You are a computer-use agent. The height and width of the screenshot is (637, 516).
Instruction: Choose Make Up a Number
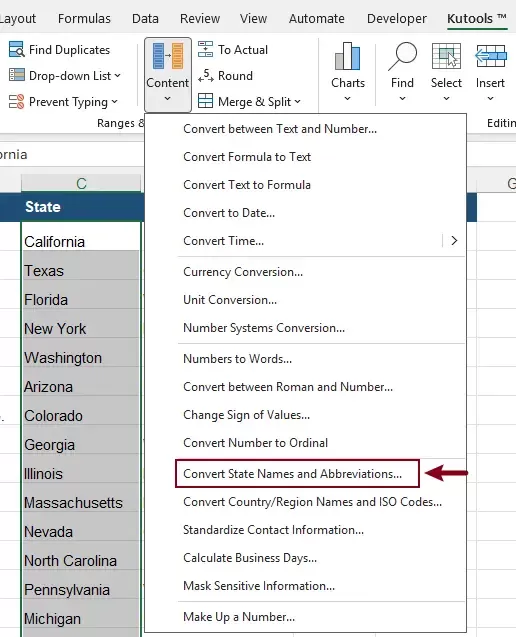click(306, 617)
